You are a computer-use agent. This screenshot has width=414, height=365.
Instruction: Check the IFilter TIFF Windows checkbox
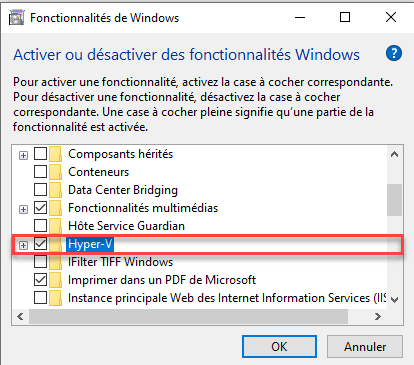pyautogui.click(x=40, y=262)
